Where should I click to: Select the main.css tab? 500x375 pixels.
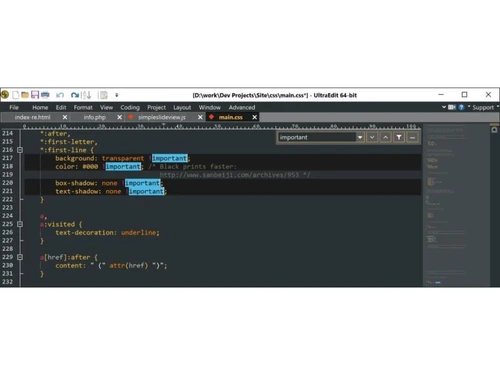pyautogui.click(x=231, y=117)
